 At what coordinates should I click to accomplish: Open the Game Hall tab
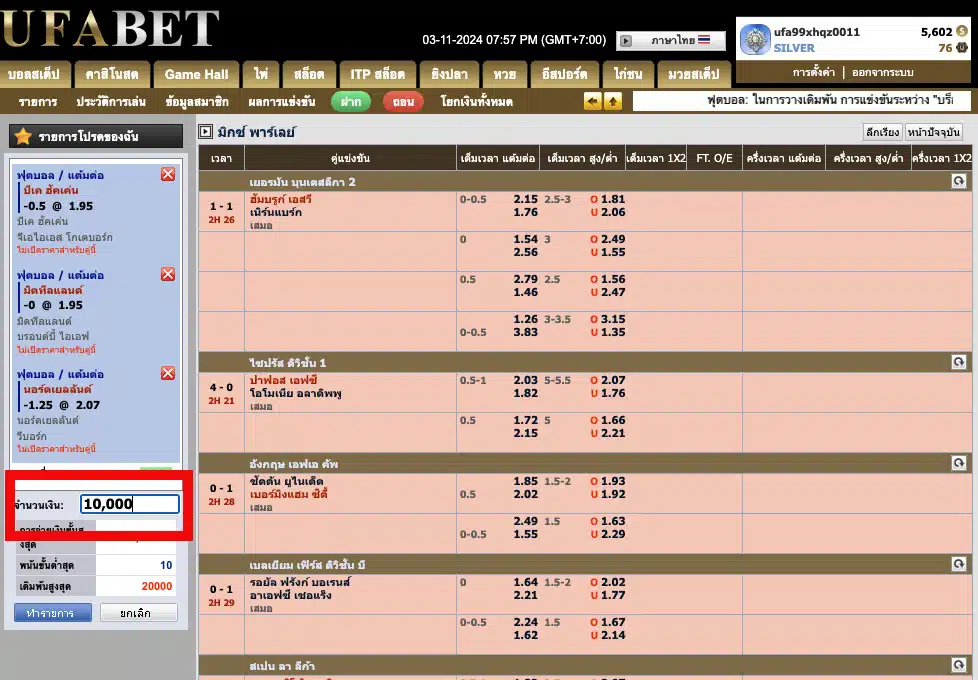click(196, 74)
